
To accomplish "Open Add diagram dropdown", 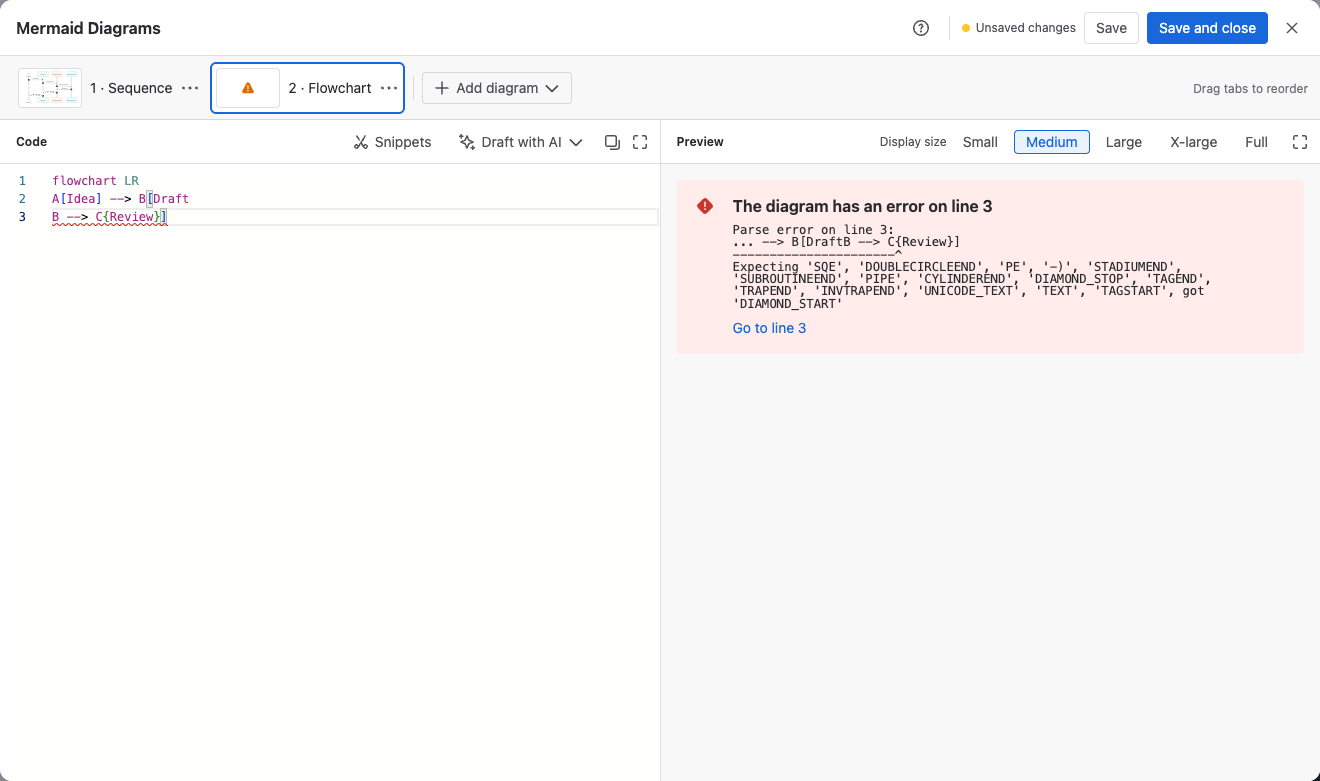I will click(497, 88).
